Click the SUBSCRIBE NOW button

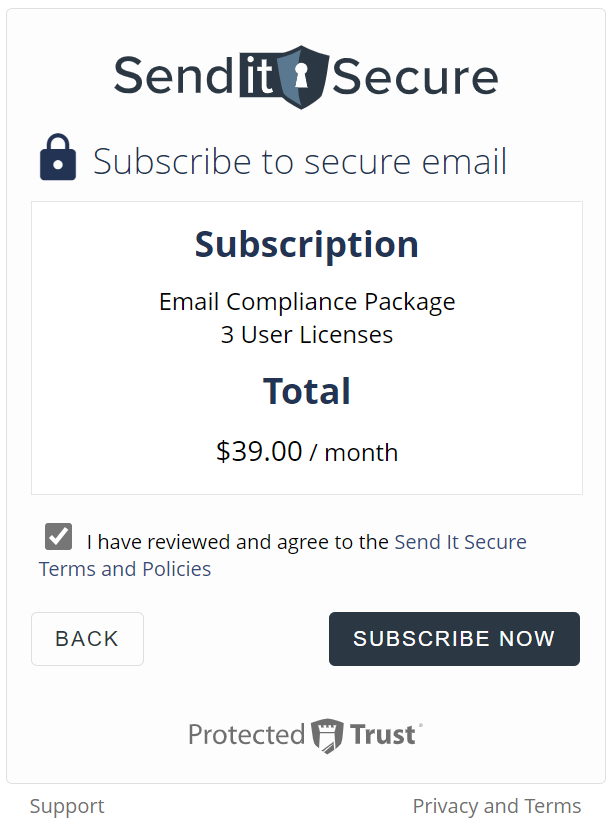(454, 639)
